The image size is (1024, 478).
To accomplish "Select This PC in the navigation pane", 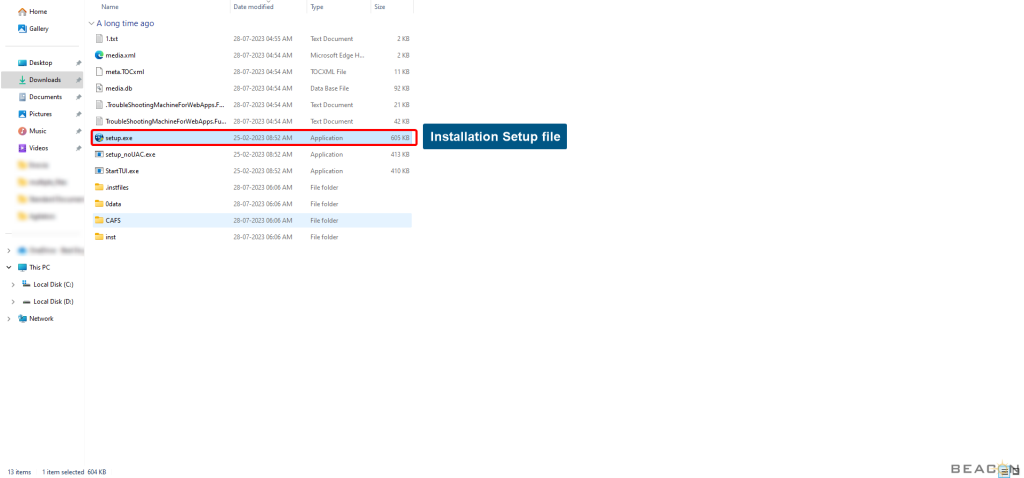I will pos(39,267).
